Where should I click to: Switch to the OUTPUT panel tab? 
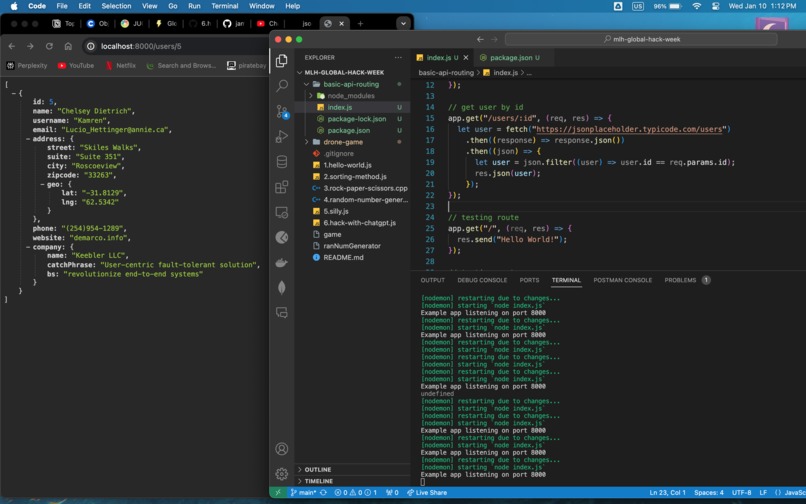pyautogui.click(x=433, y=280)
